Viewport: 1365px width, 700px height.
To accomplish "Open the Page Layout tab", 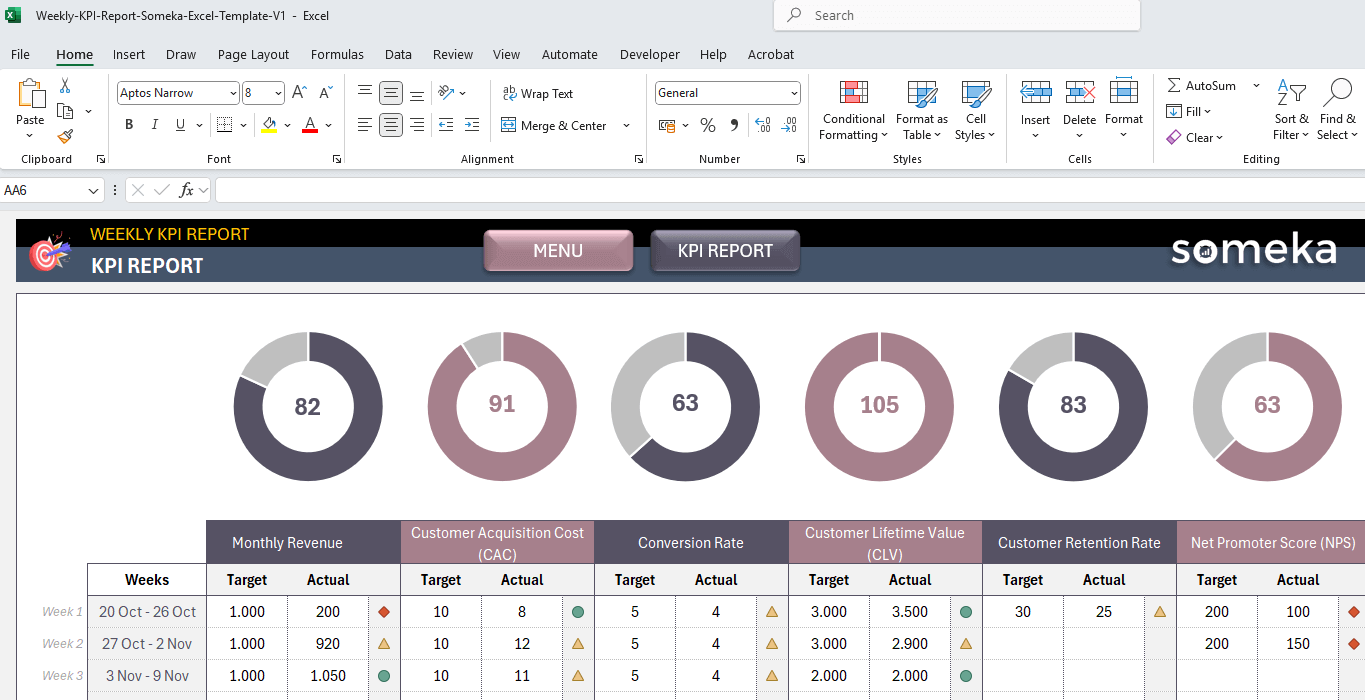I will 253,55.
